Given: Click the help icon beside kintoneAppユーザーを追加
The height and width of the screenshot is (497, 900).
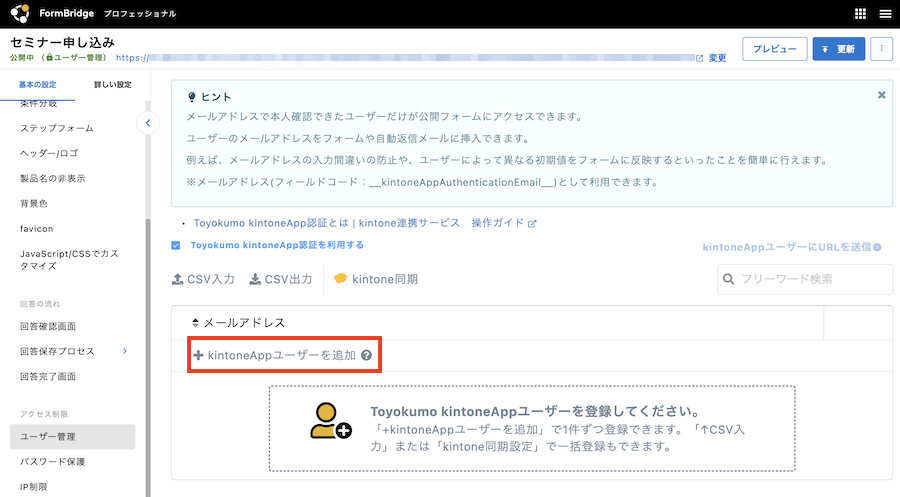Looking at the screenshot, I should [367, 355].
